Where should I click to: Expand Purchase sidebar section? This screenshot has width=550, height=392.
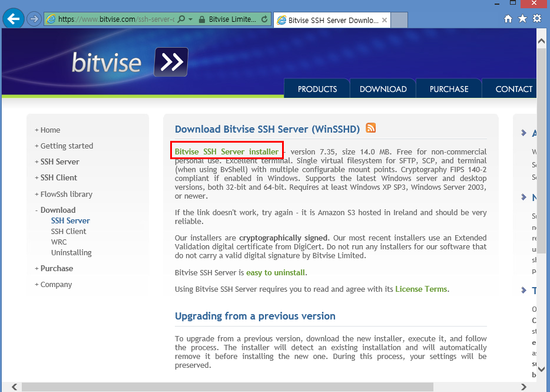tap(56, 269)
